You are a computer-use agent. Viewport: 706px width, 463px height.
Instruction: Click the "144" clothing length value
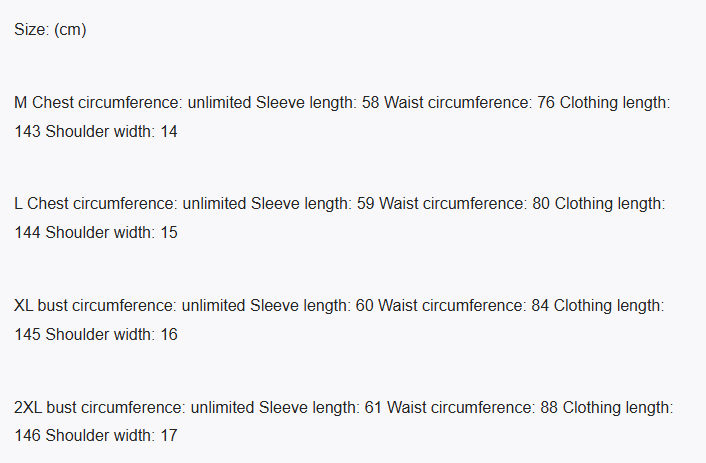[x=27, y=233]
